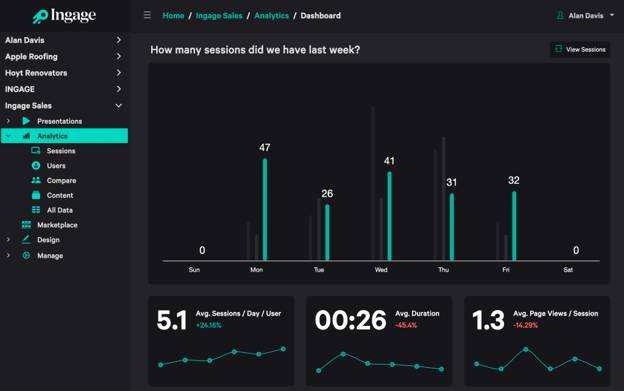Select the Design pencil icon
The width and height of the screenshot is (624, 391).
[x=26, y=239]
